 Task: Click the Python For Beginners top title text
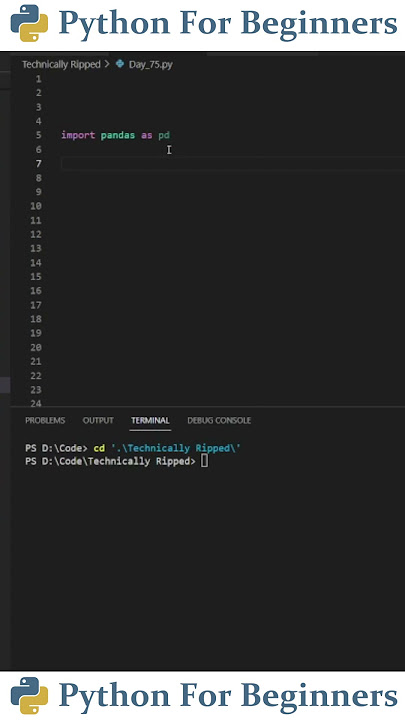(x=228, y=23)
